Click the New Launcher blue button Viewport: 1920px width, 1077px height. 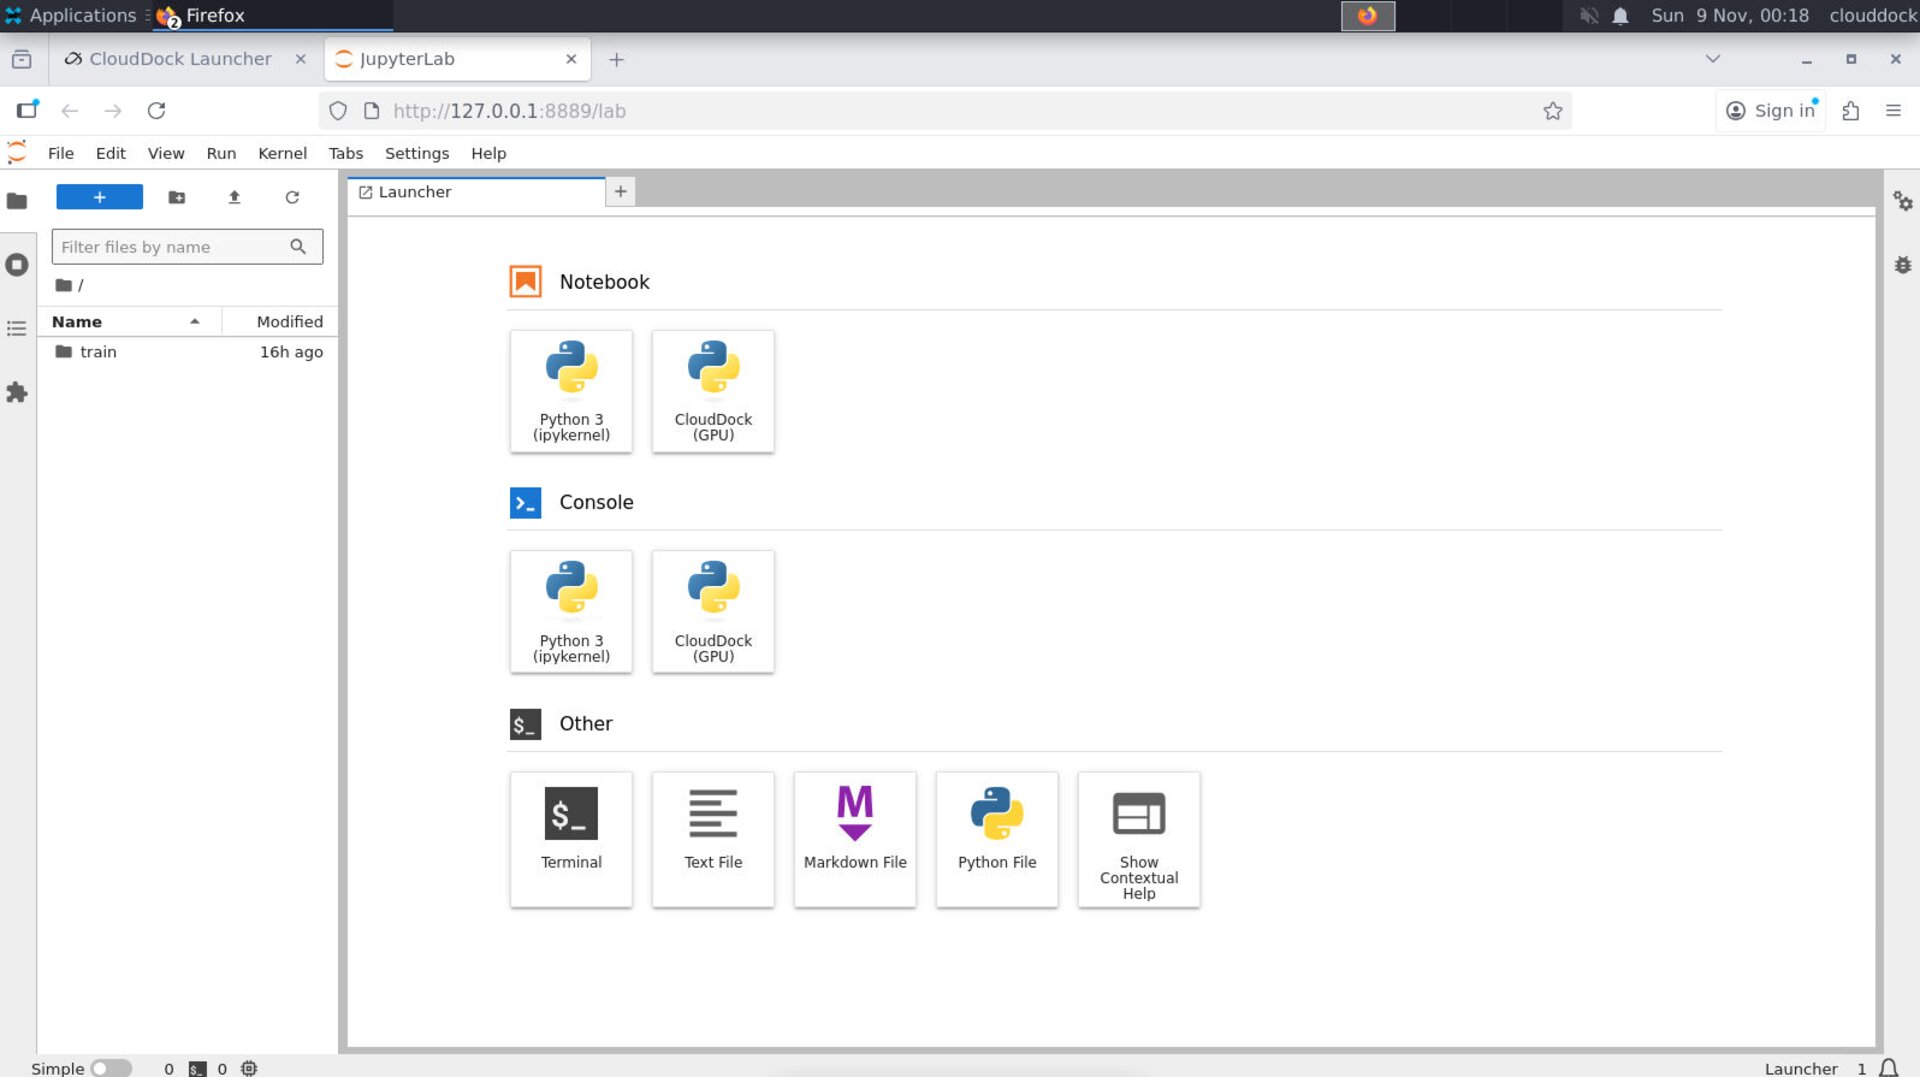99,197
